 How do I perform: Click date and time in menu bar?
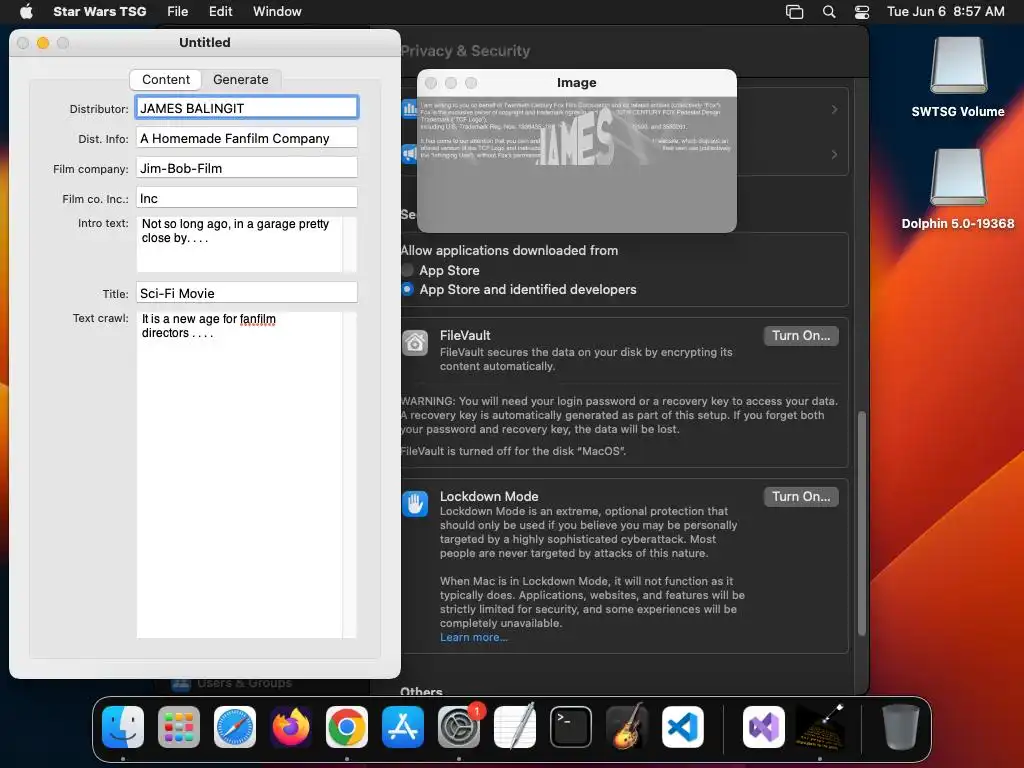(946, 11)
